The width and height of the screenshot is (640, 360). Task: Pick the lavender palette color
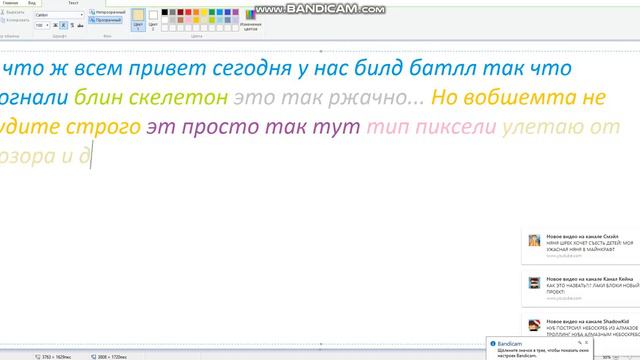pyautogui.click(x=236, y=20)
